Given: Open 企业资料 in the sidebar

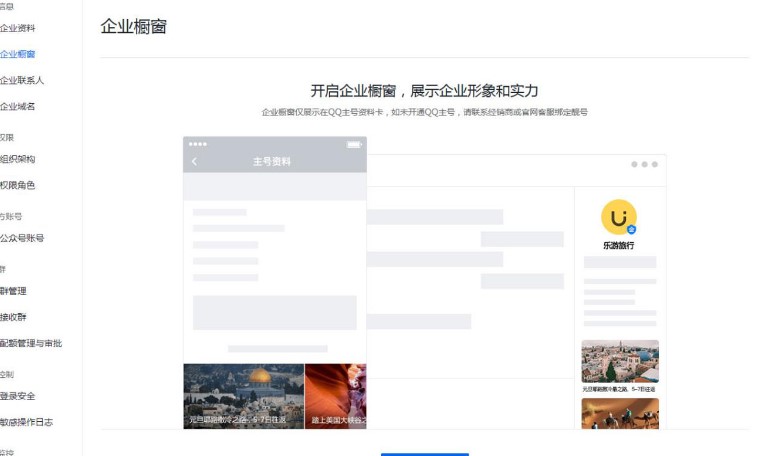Looking at the screenshot, I should [17, 28].
